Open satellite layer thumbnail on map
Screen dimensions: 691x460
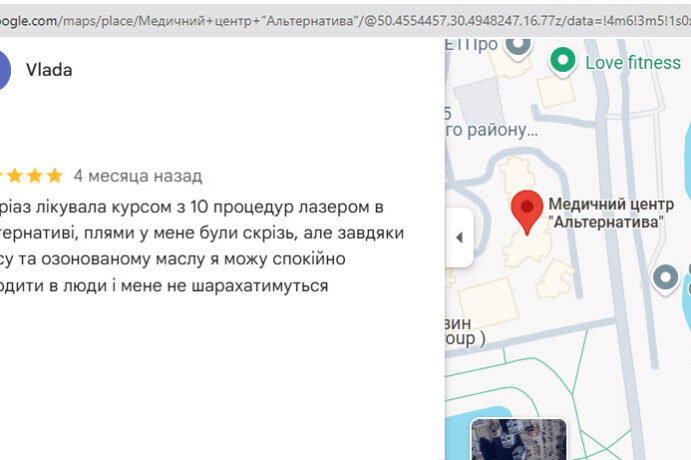tap(518, 439)
